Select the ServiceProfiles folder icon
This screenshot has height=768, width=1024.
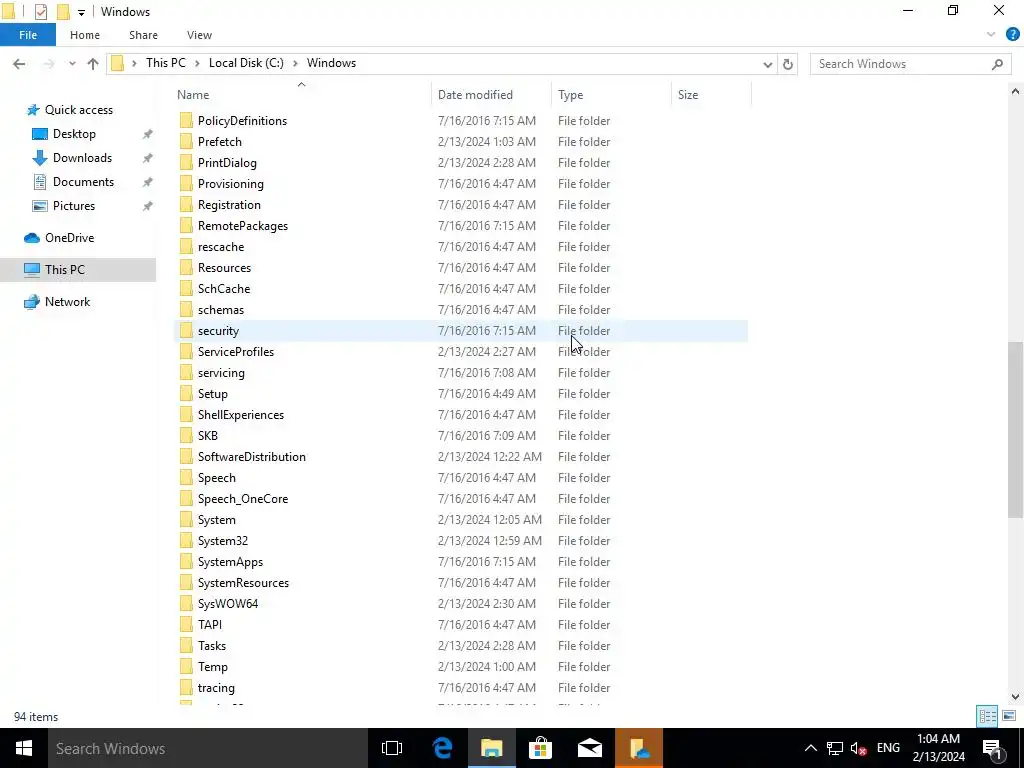point(186,351)
